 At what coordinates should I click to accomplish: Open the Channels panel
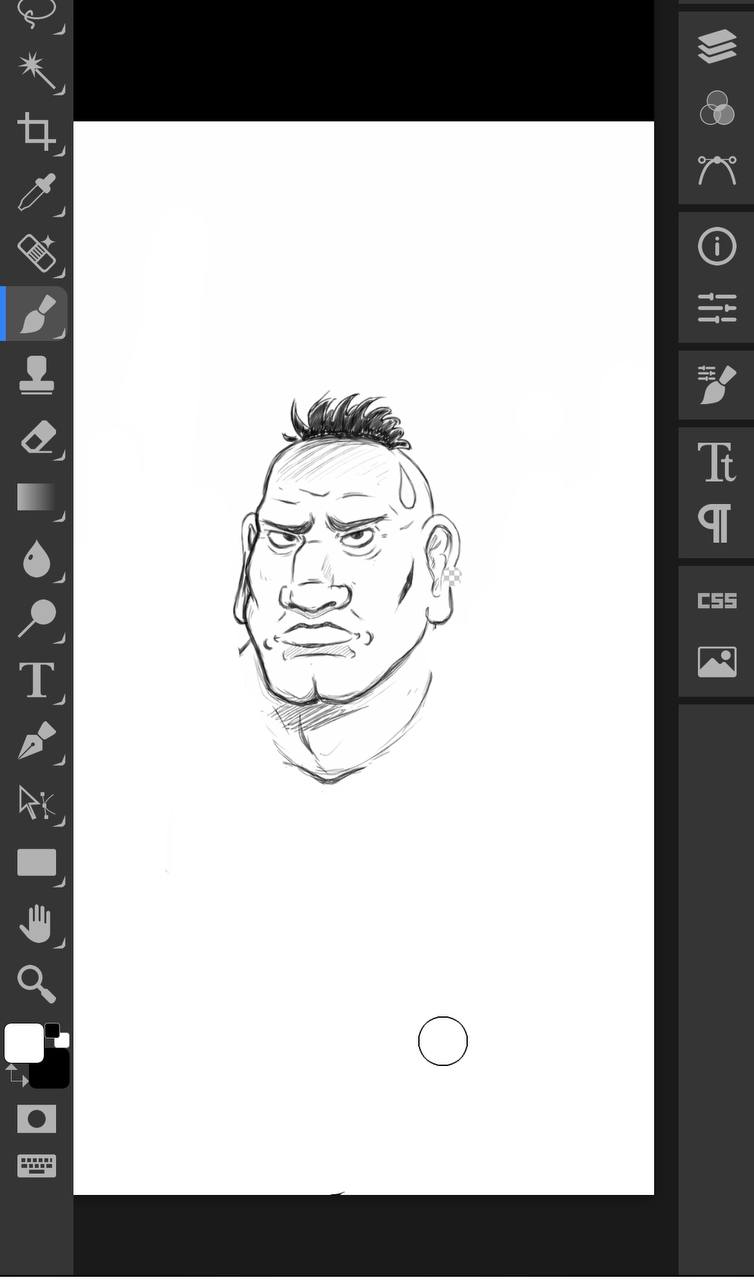pos(717,108)
